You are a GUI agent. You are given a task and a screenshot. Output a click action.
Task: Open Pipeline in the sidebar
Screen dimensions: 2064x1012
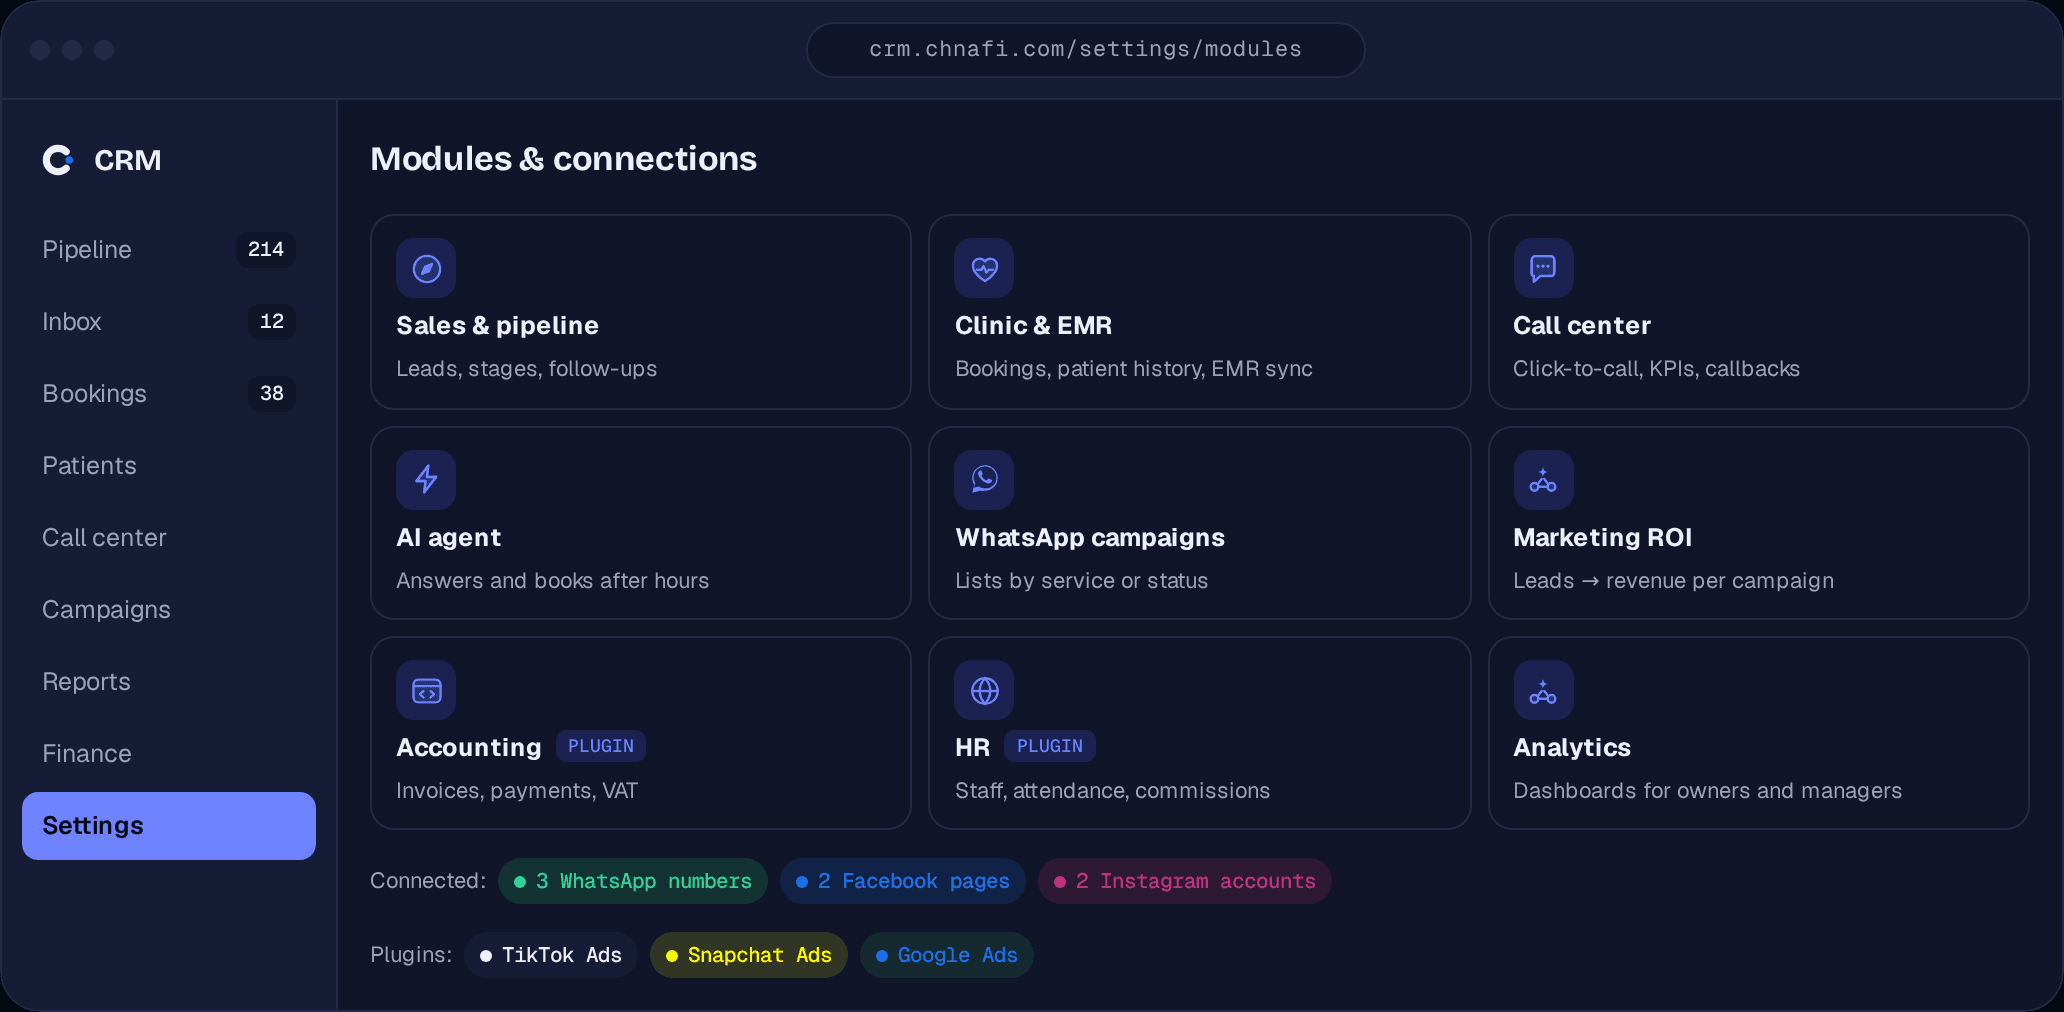[x=168, y=249]
